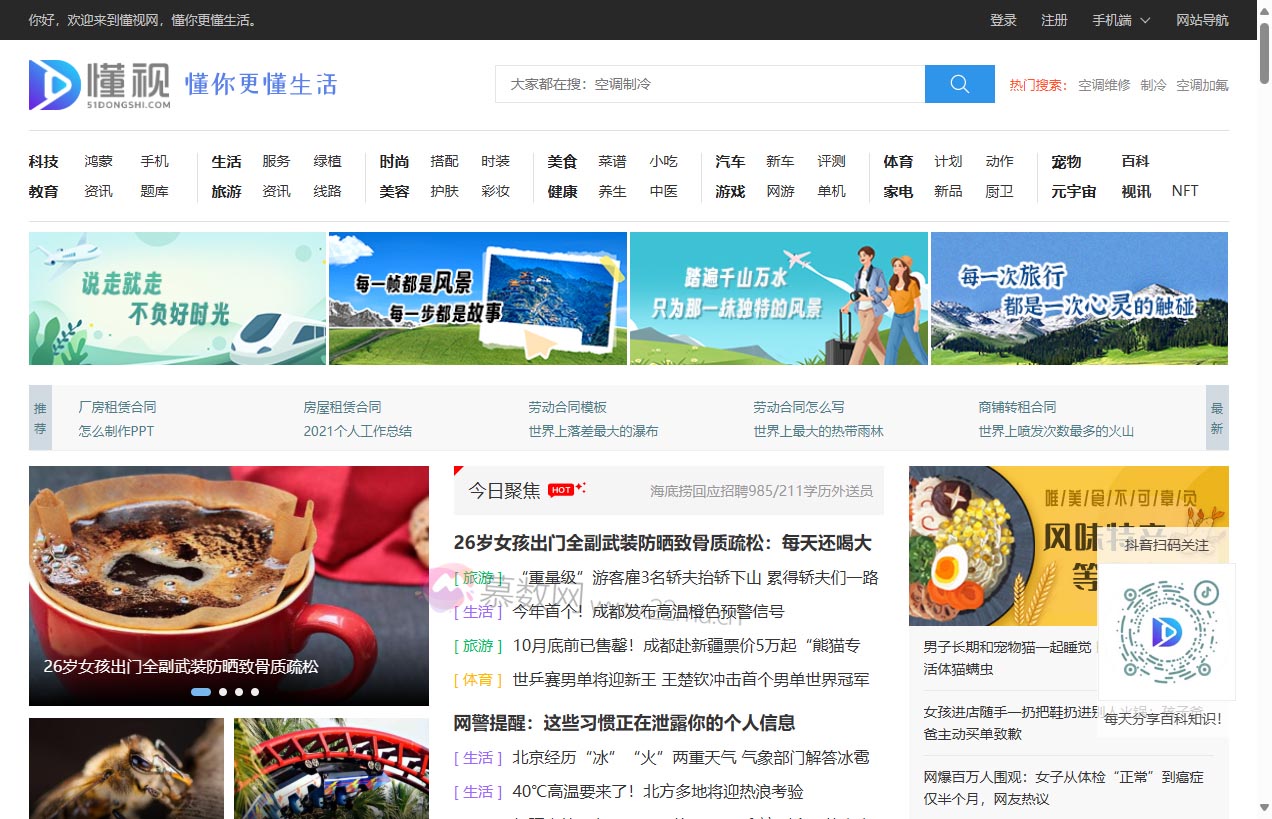
Task: Focus the search input field
Action: point(710,84)
